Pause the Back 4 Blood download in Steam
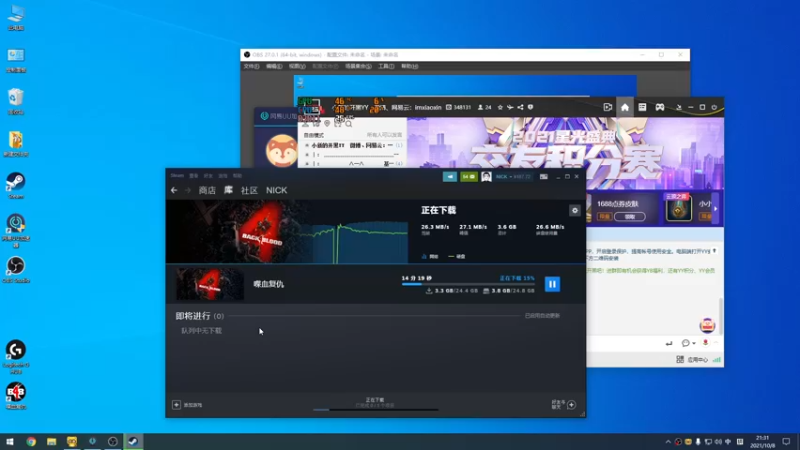The image size is (800, 450). click(x=552, y=284)
